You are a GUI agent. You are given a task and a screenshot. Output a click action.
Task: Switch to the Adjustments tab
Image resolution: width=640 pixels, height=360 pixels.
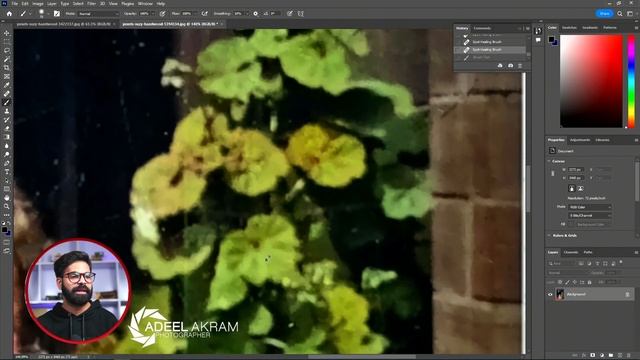[x=580, y=140]
